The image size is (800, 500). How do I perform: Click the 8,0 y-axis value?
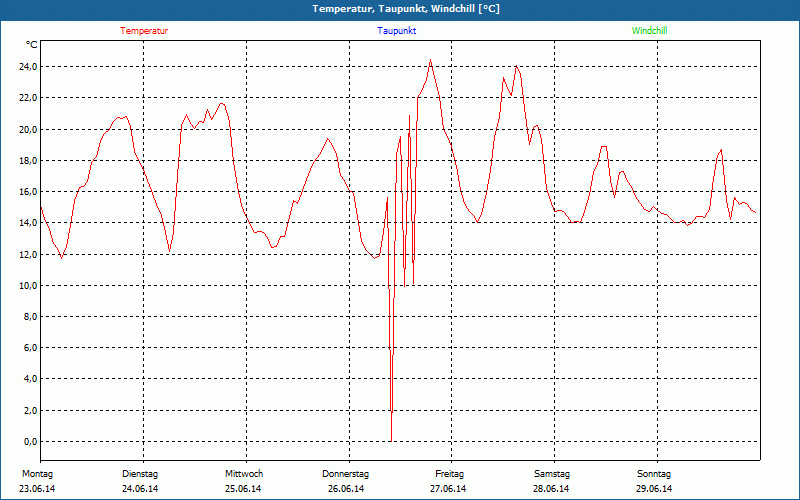point(33,317)
